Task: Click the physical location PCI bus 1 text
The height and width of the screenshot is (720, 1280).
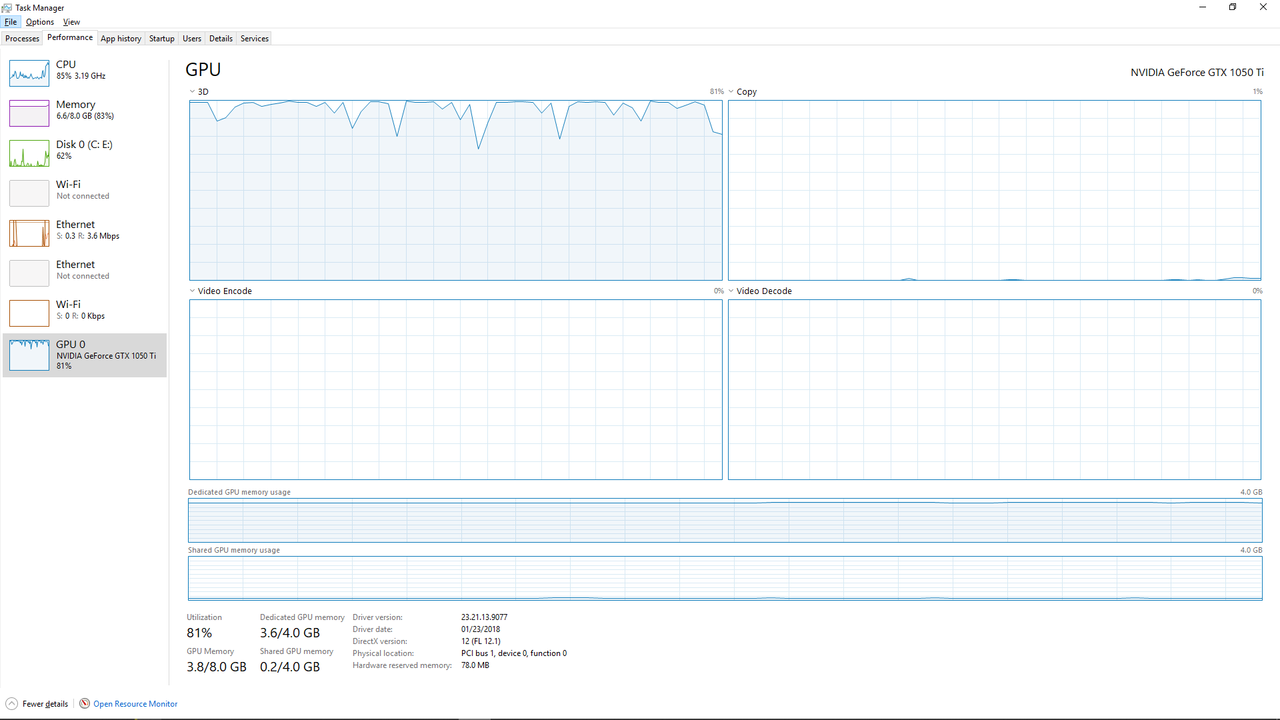Action: coord(514,654)
